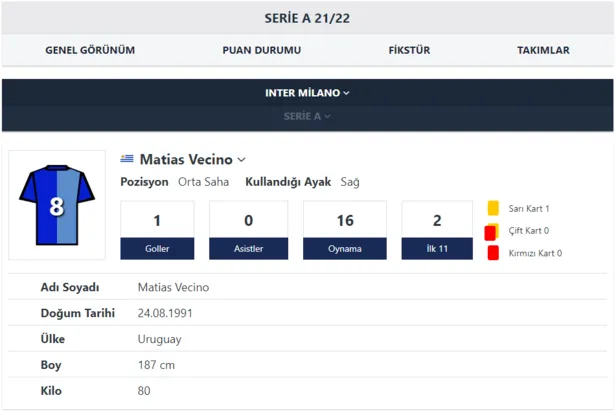Image resolution: width=616 pixels, height=411 pixels.
Task: Select the Oynama stat box
Action: 345,230
